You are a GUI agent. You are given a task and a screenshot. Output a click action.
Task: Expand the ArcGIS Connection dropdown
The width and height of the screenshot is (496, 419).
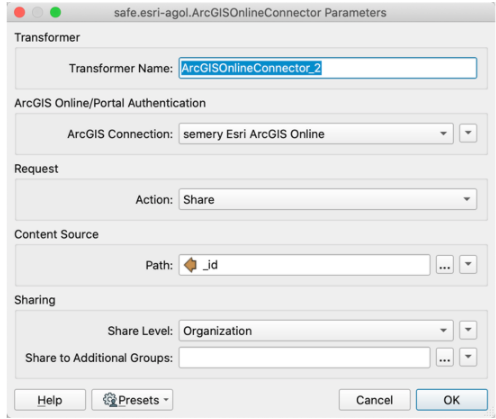pos(316,134)
